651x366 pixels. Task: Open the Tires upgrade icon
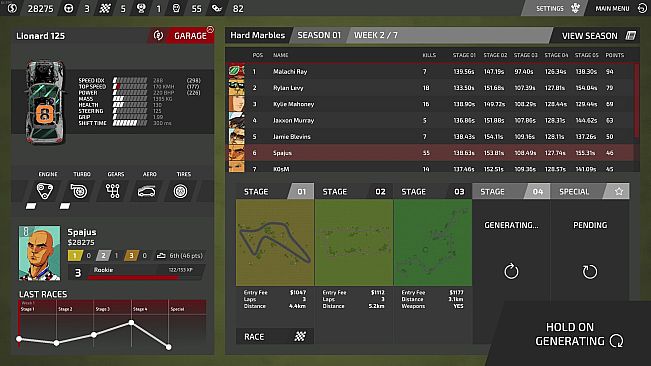pyautogui.click(x=181, y=191)
